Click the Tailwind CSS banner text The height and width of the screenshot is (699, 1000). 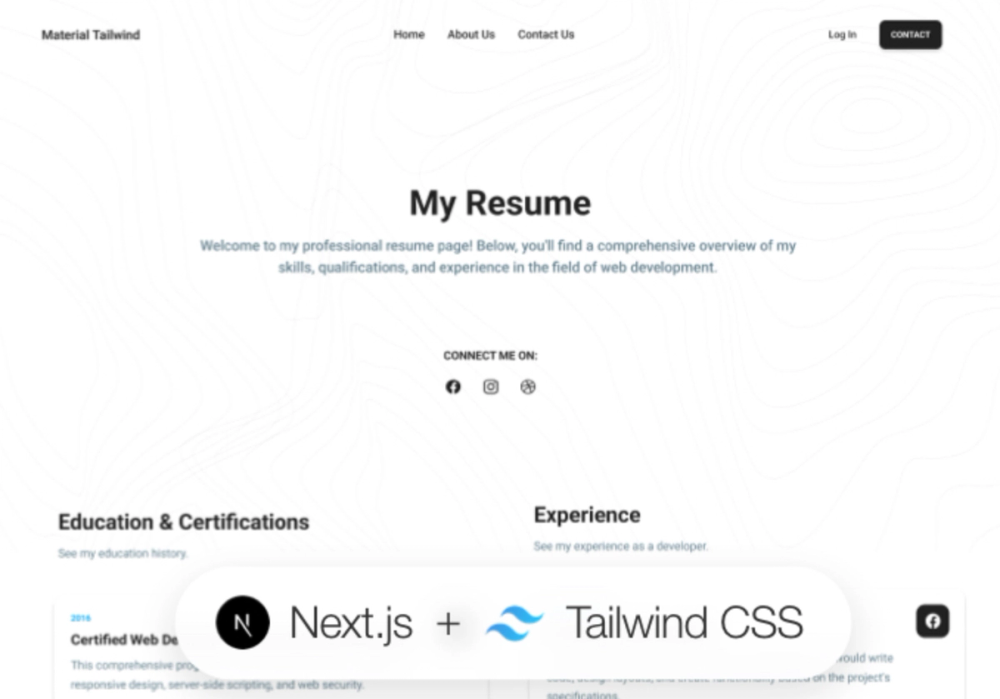coord(684,622)
